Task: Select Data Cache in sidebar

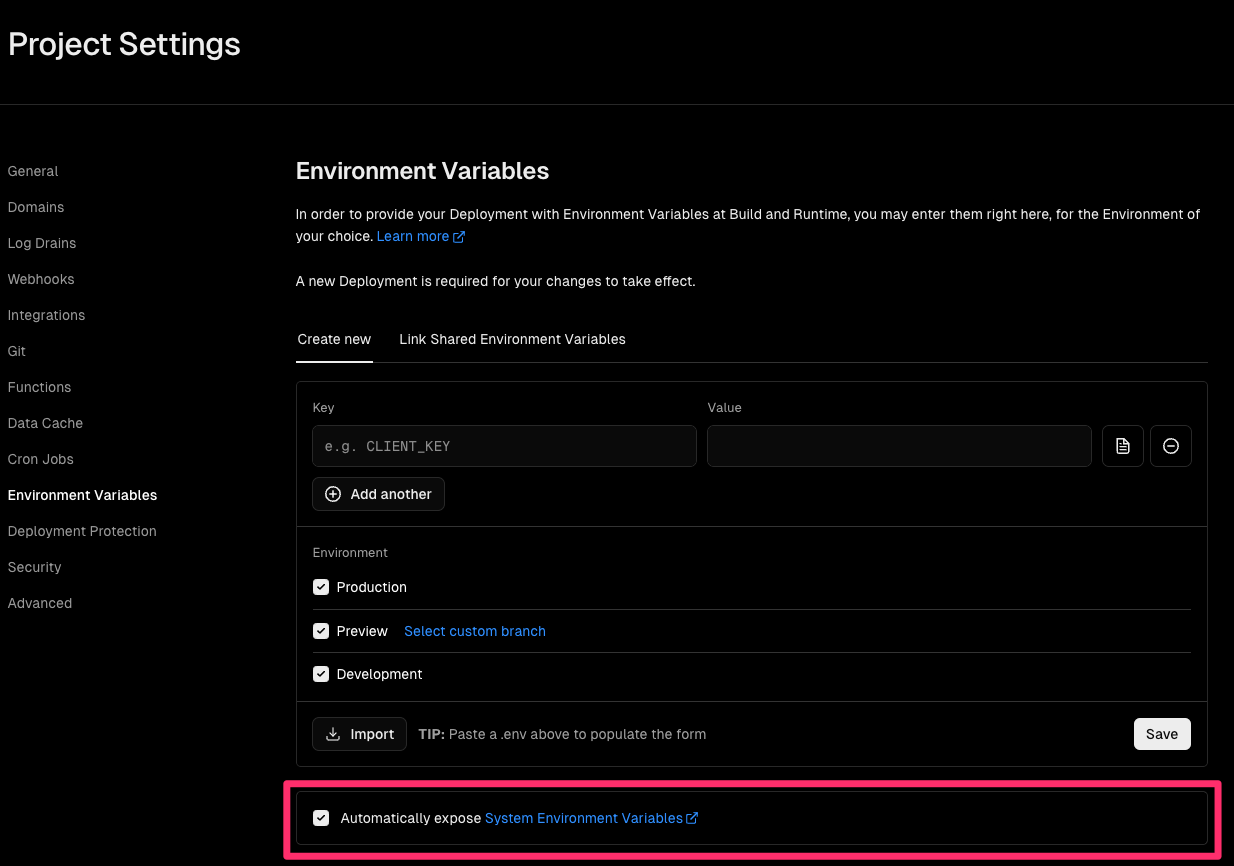Action: [x=45, y=423]
